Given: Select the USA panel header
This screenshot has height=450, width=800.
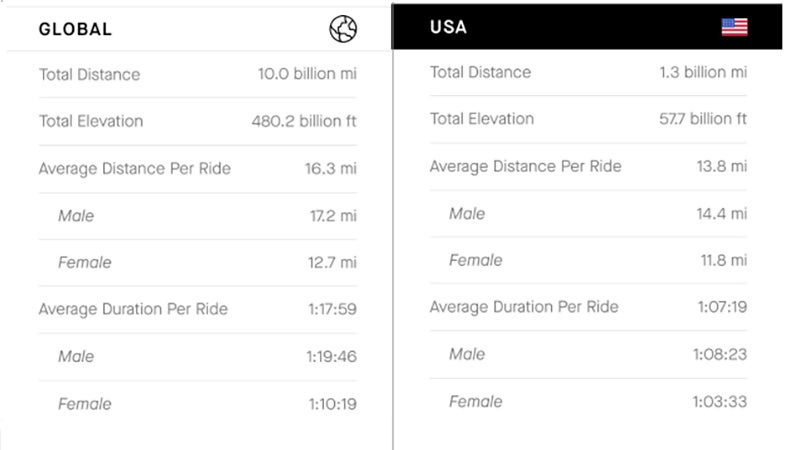Looking at the screenshot, I should [448, 27].
